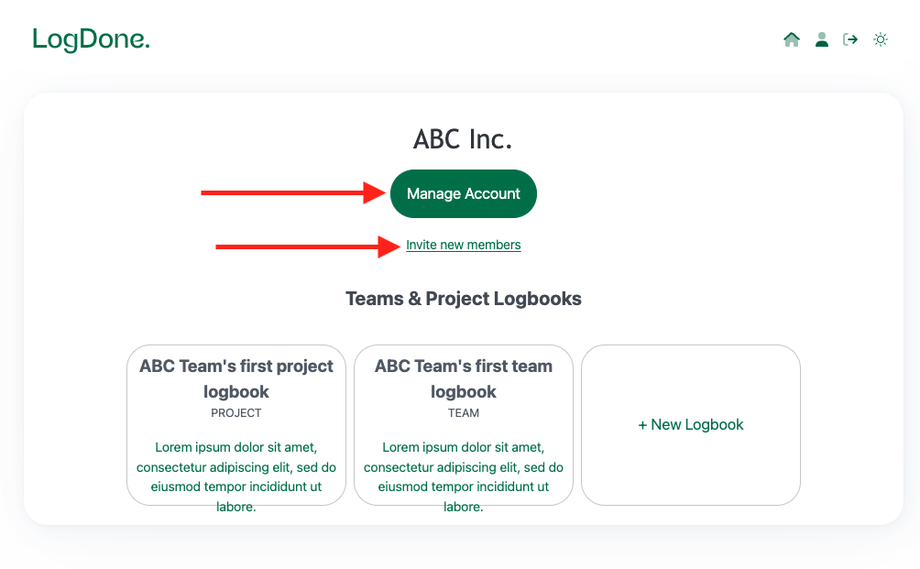Click the logout icon

coord(851,40)
